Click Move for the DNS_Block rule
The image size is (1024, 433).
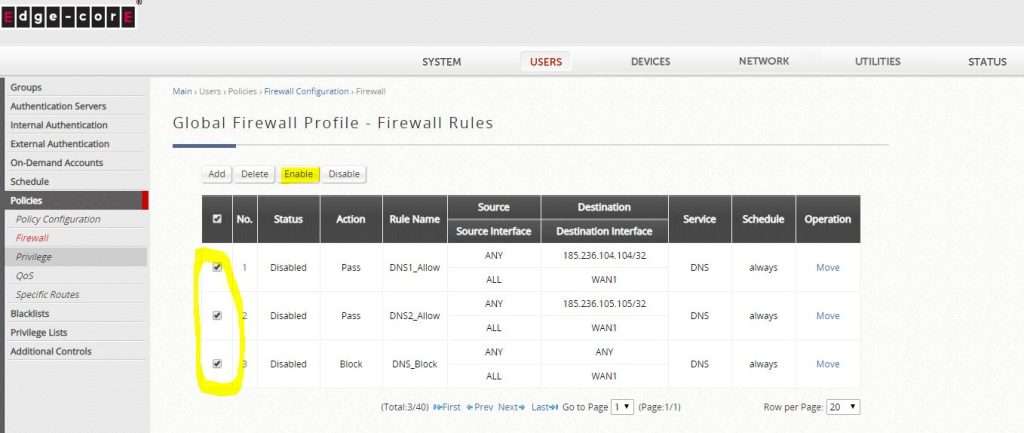[x=827, y=364]
